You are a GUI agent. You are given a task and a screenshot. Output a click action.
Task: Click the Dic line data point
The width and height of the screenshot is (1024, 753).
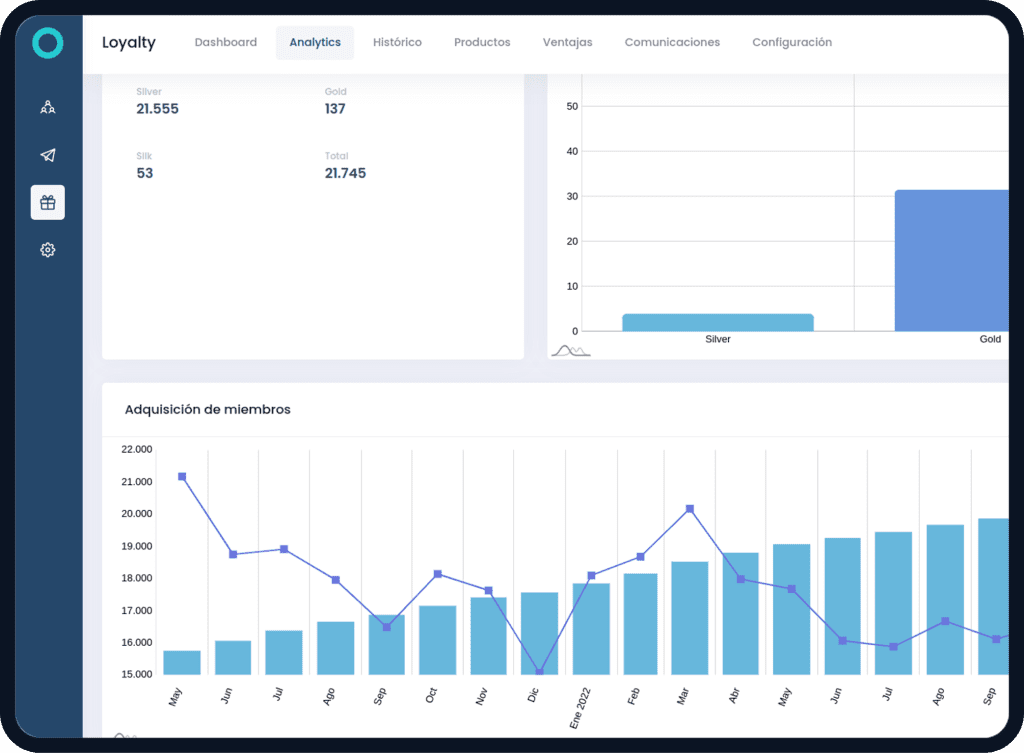tap(540, 672)
